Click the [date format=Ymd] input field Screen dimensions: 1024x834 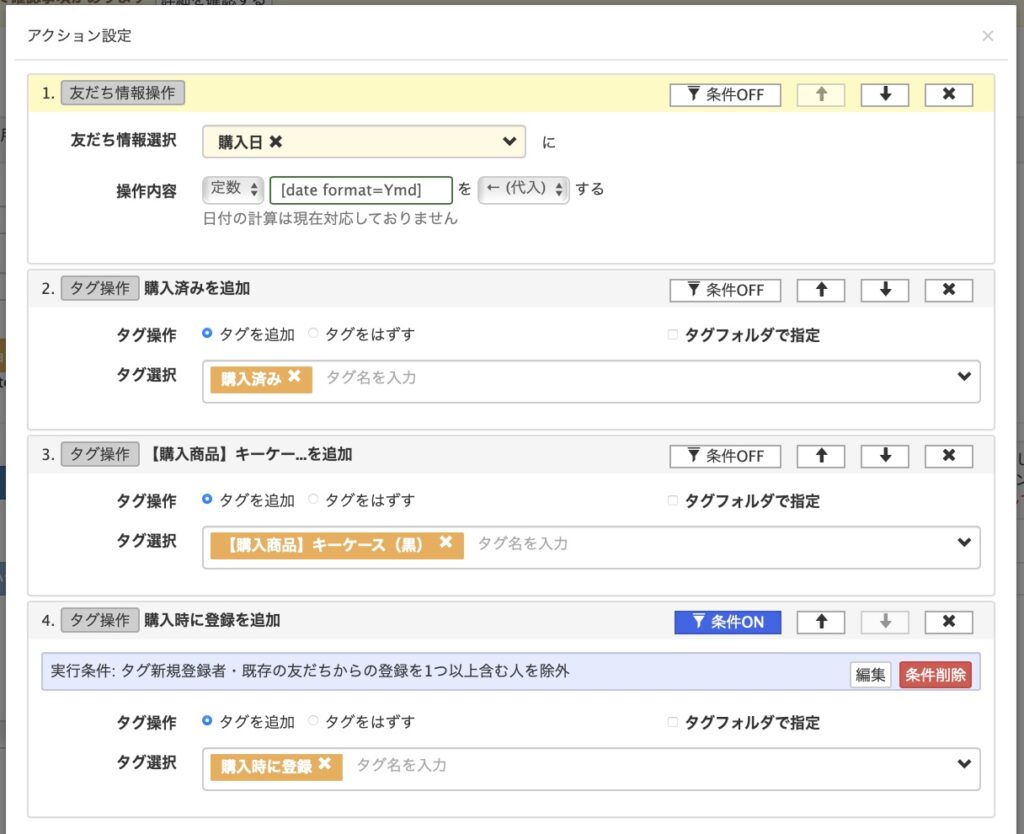pyautogui.click(x=360, y=189)
